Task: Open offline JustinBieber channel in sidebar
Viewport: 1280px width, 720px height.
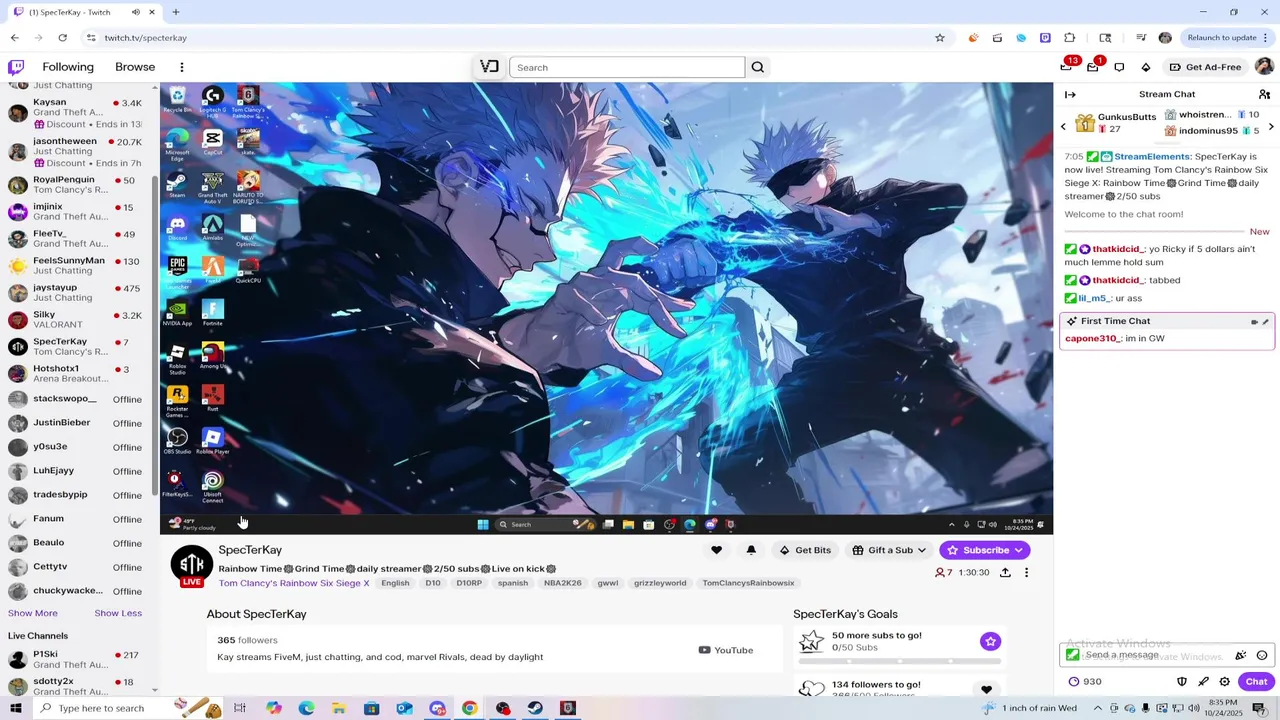Action: click(76, 423)
